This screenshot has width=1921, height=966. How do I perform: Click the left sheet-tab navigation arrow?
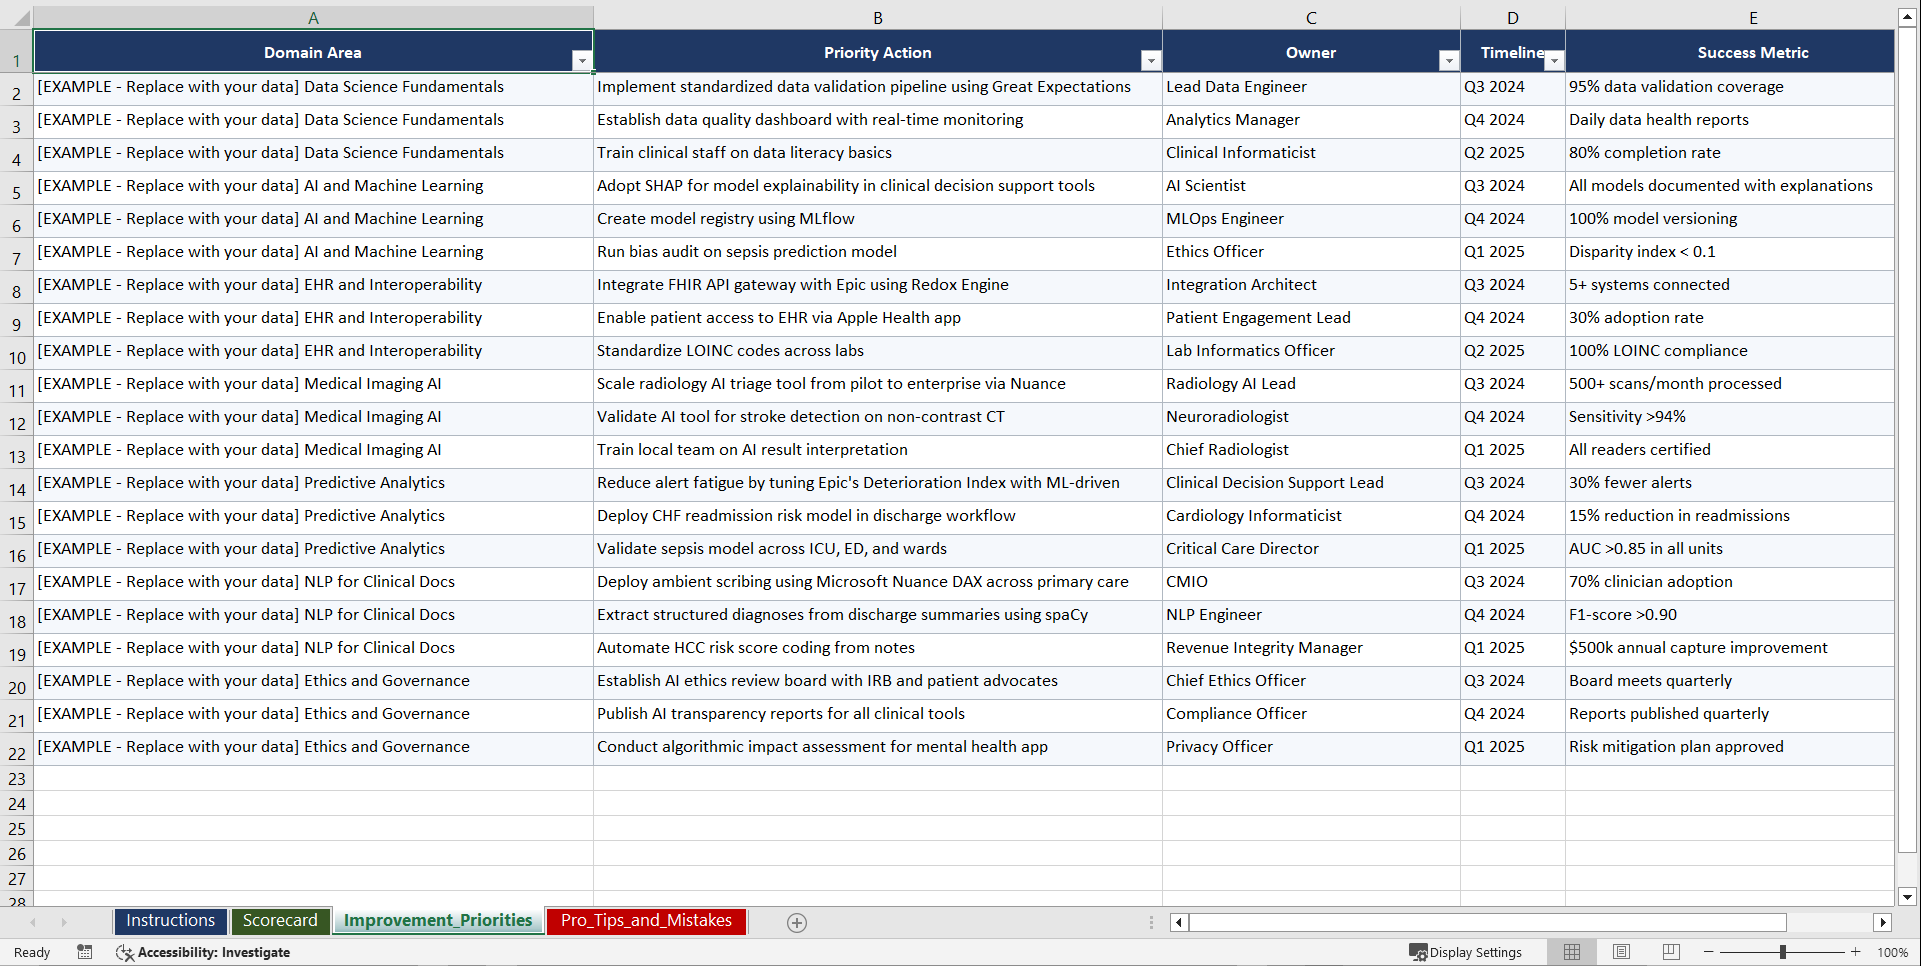pos(35,922)
